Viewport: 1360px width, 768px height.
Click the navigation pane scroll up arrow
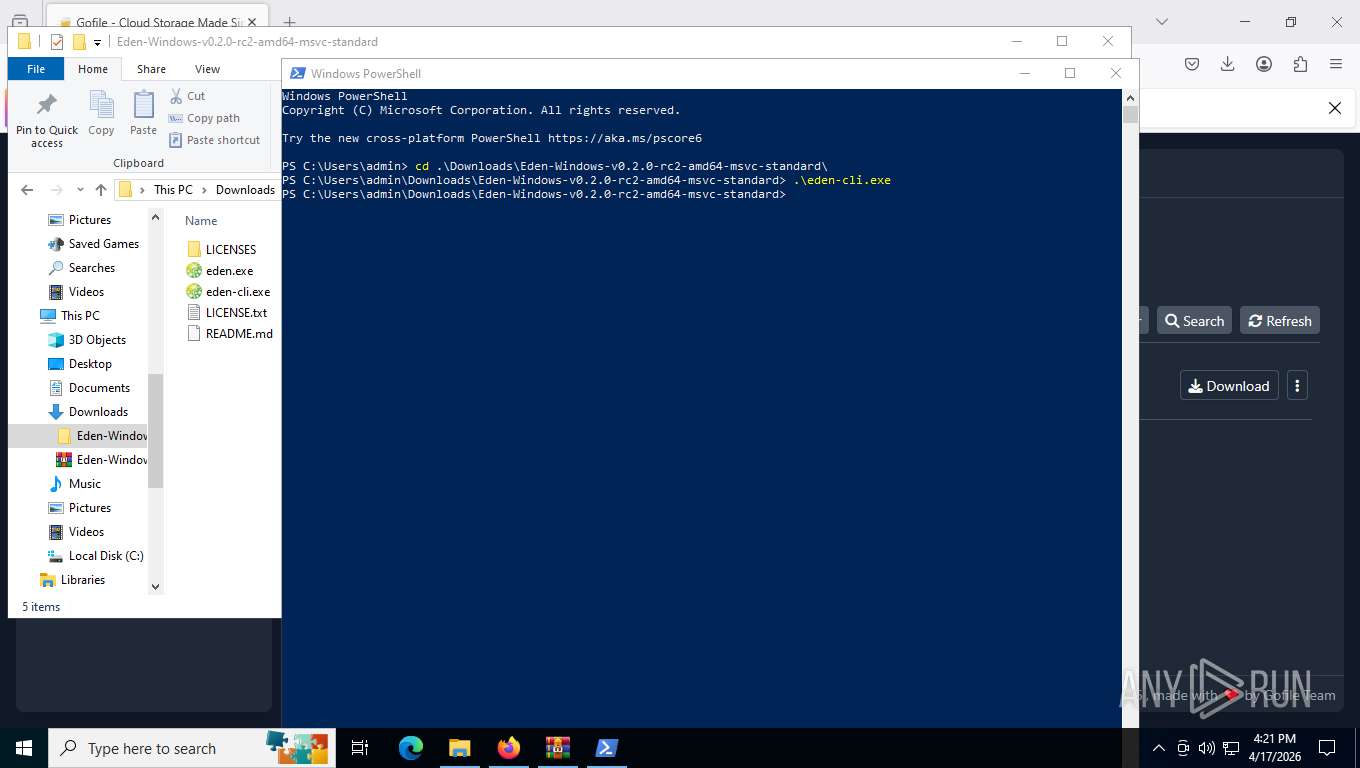click(x=155, y=217)
